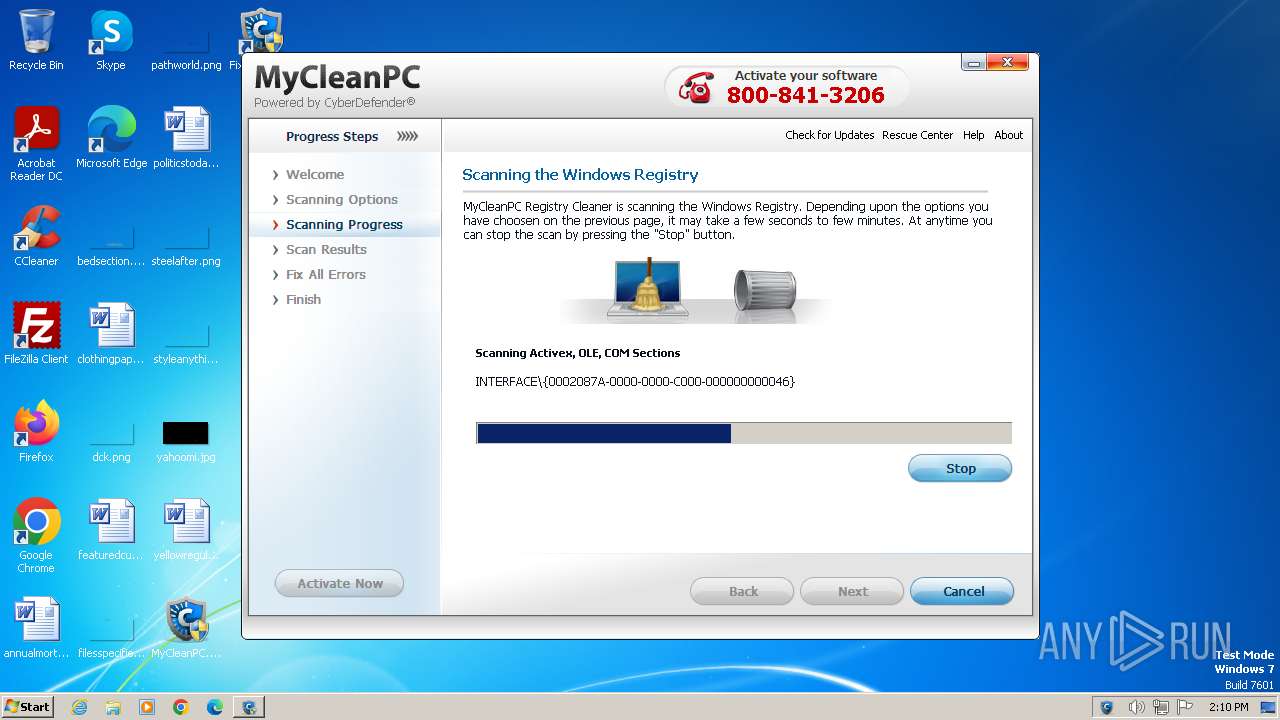1280x720 pixels.
Task: Open the clothingpap... Word document
Action: (111, 333)
